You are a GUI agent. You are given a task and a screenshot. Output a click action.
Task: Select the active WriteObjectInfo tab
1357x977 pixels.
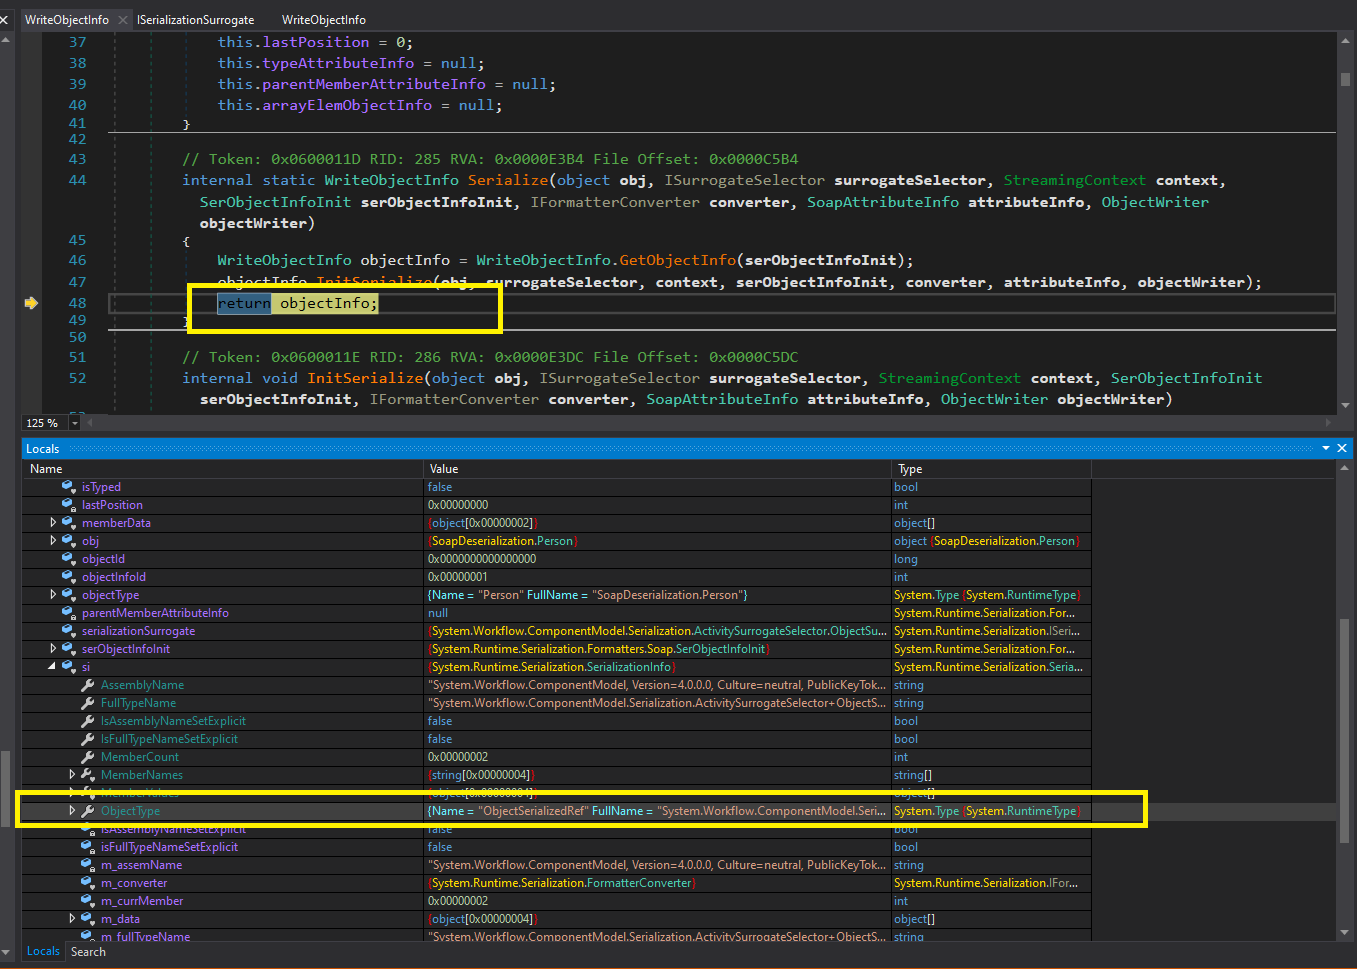[66, 20]
